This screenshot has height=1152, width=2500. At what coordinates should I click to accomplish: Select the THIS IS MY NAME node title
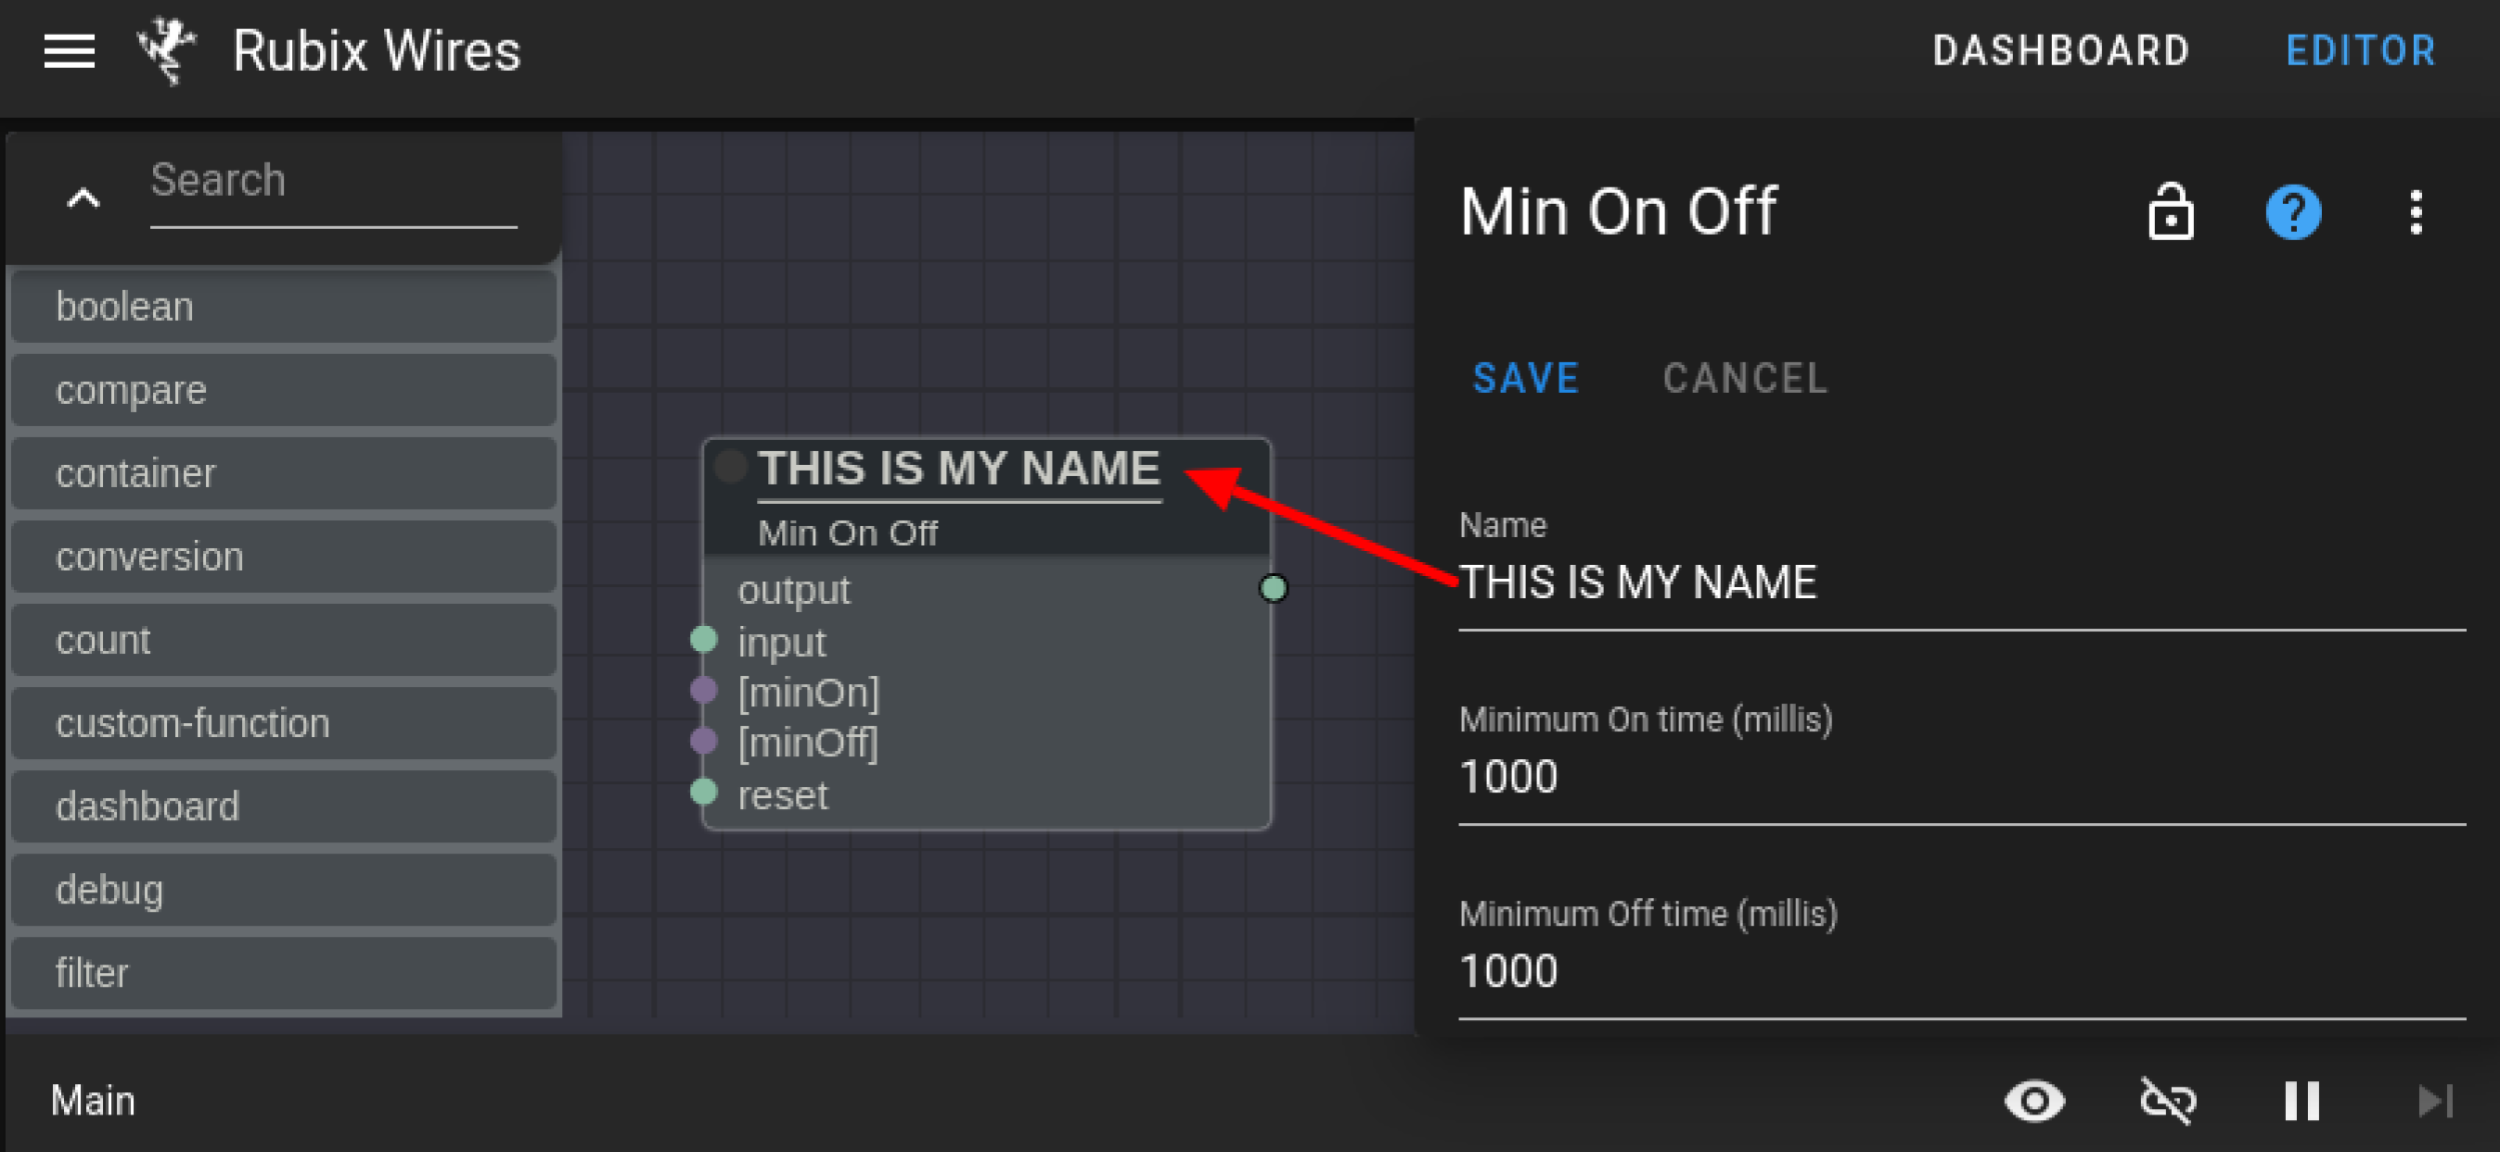point(959,468)
